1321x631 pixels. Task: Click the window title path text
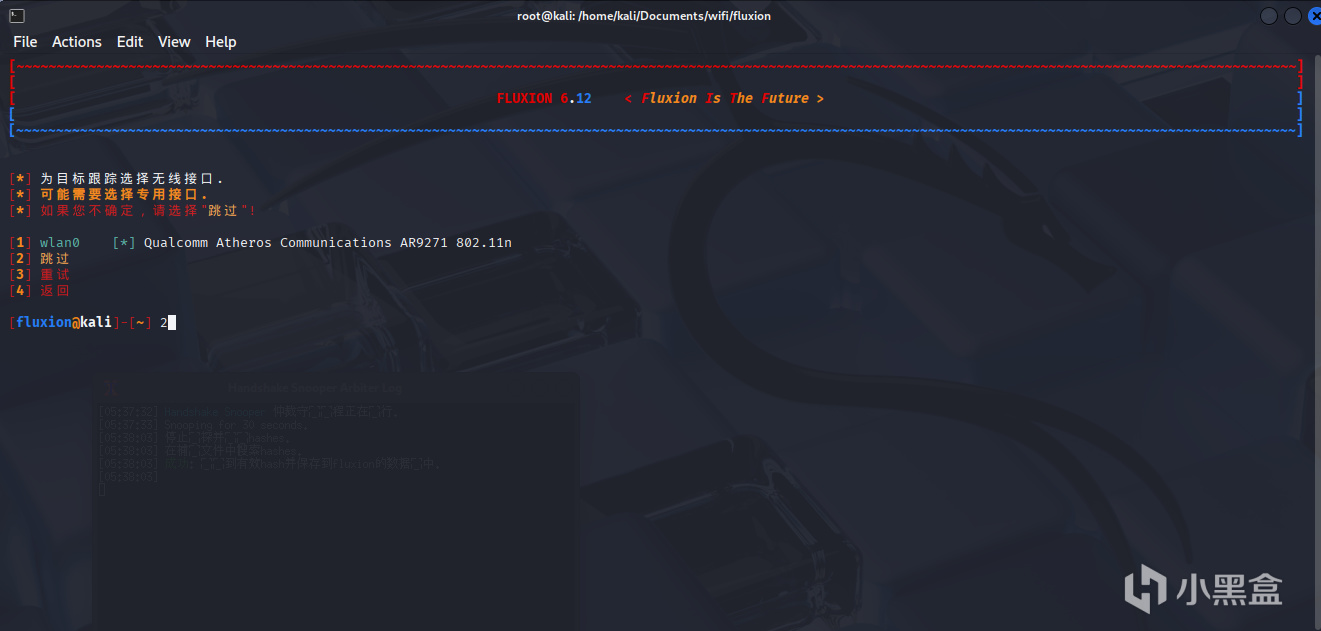pyautogui.click(x=643, y=16)
